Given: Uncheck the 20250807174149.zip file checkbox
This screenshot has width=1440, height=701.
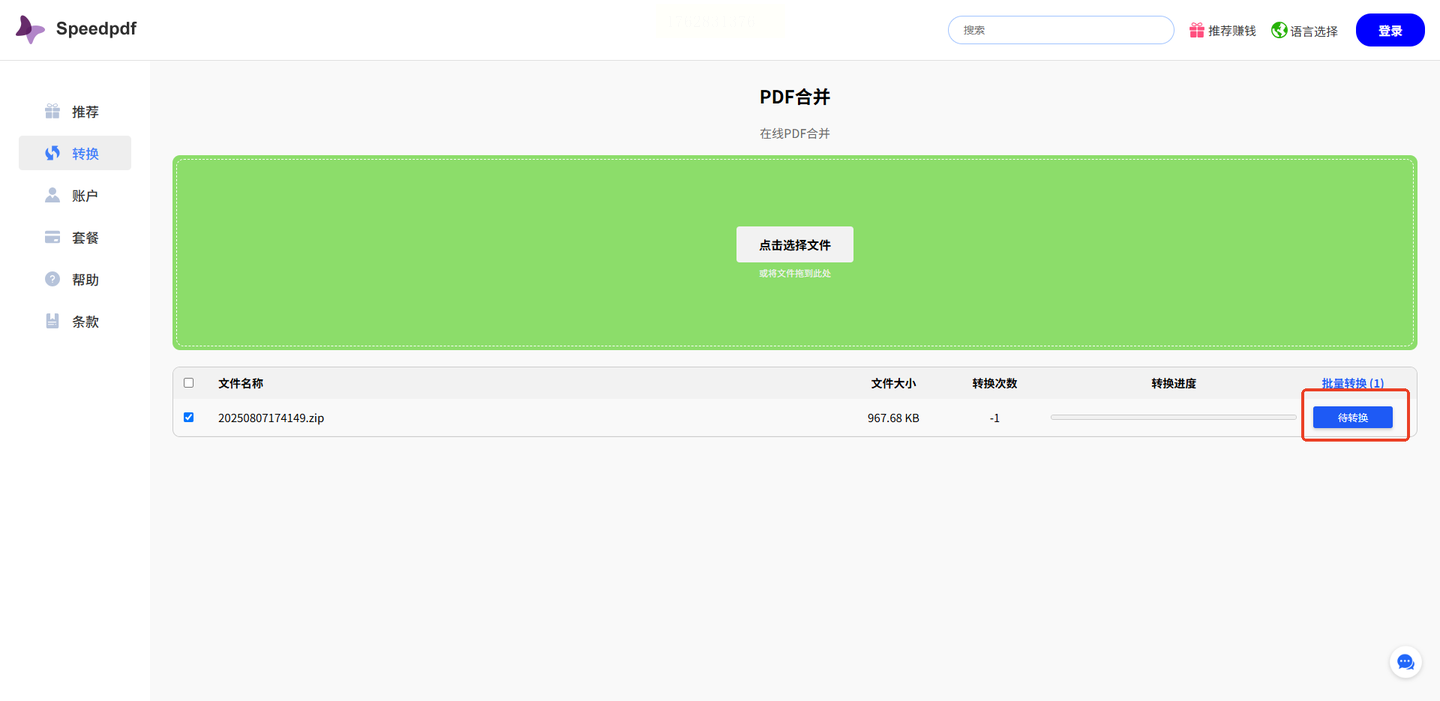Looking at the screenshot, I should [x=189, y=417].
